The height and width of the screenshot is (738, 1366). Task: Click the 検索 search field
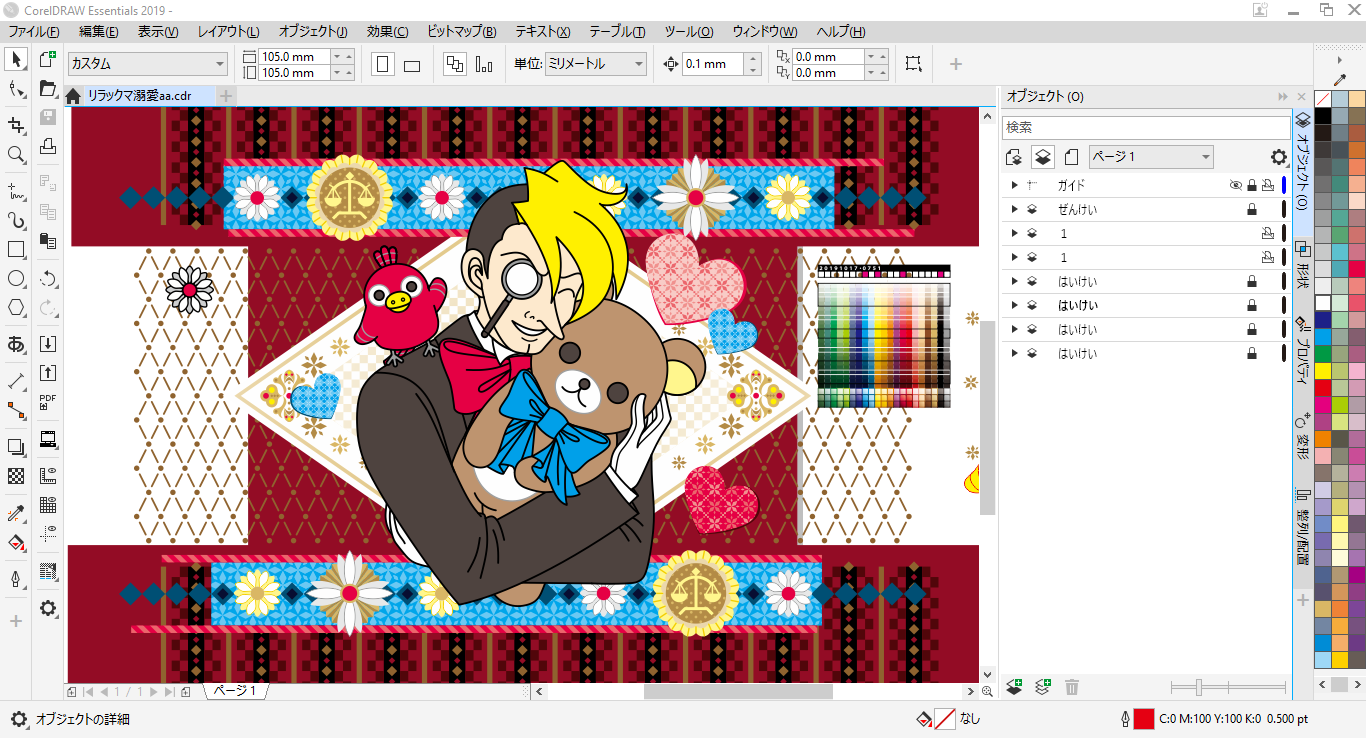(x=1146, y=128)
